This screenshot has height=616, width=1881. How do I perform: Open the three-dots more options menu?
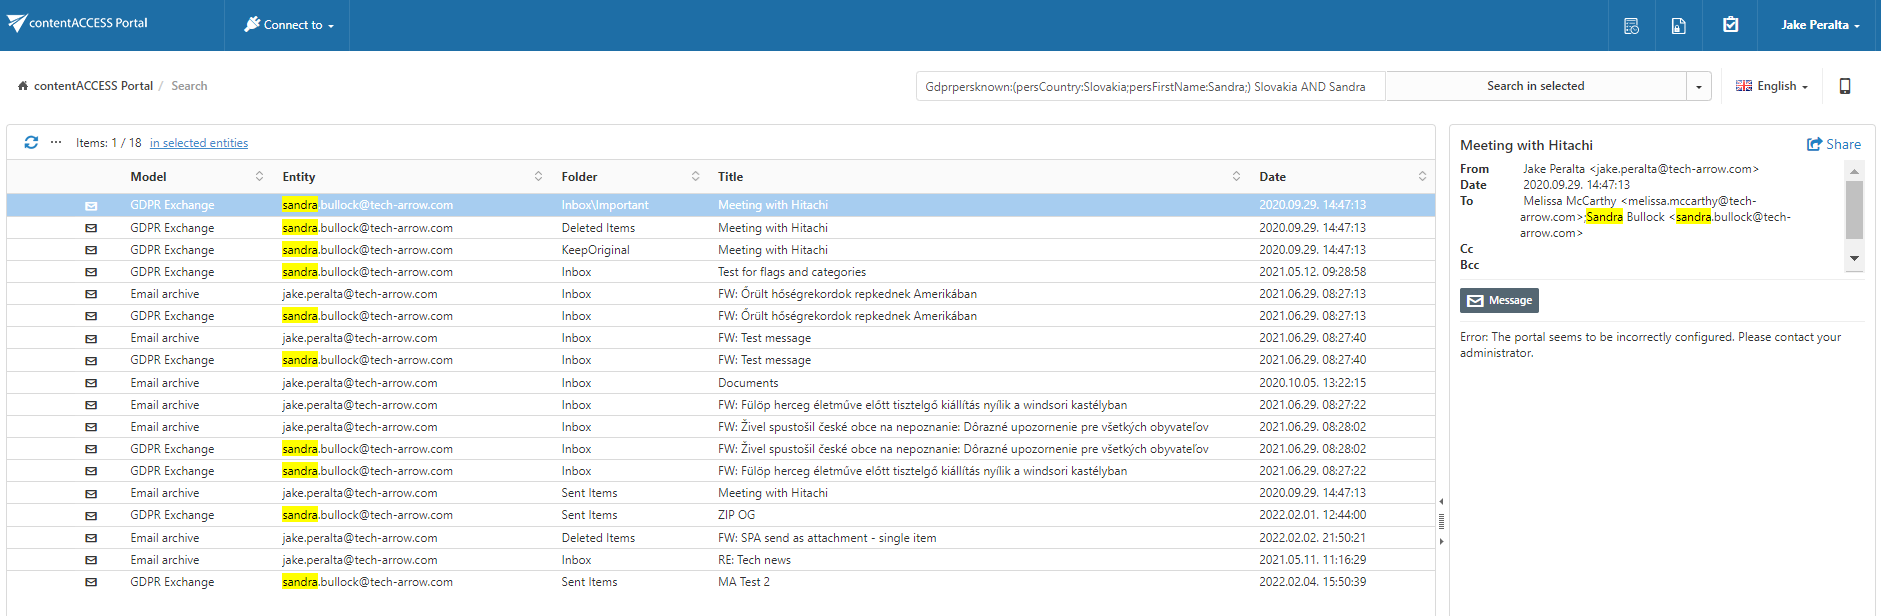point(56,142)
